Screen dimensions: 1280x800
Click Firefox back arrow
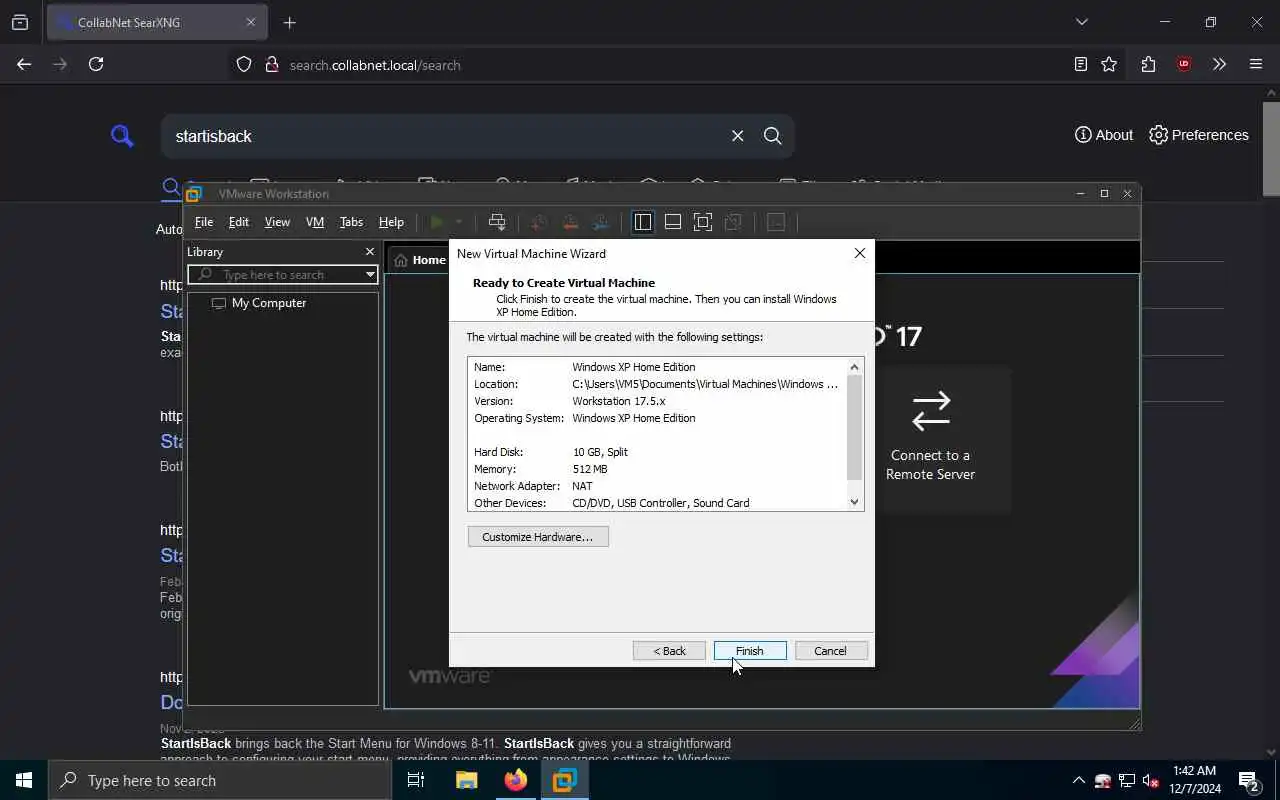pyautogui.click(x=24, y=64)
